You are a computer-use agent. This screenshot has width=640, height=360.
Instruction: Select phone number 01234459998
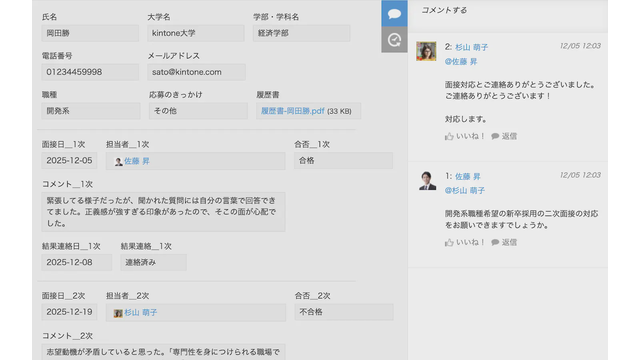click(90, 72)
